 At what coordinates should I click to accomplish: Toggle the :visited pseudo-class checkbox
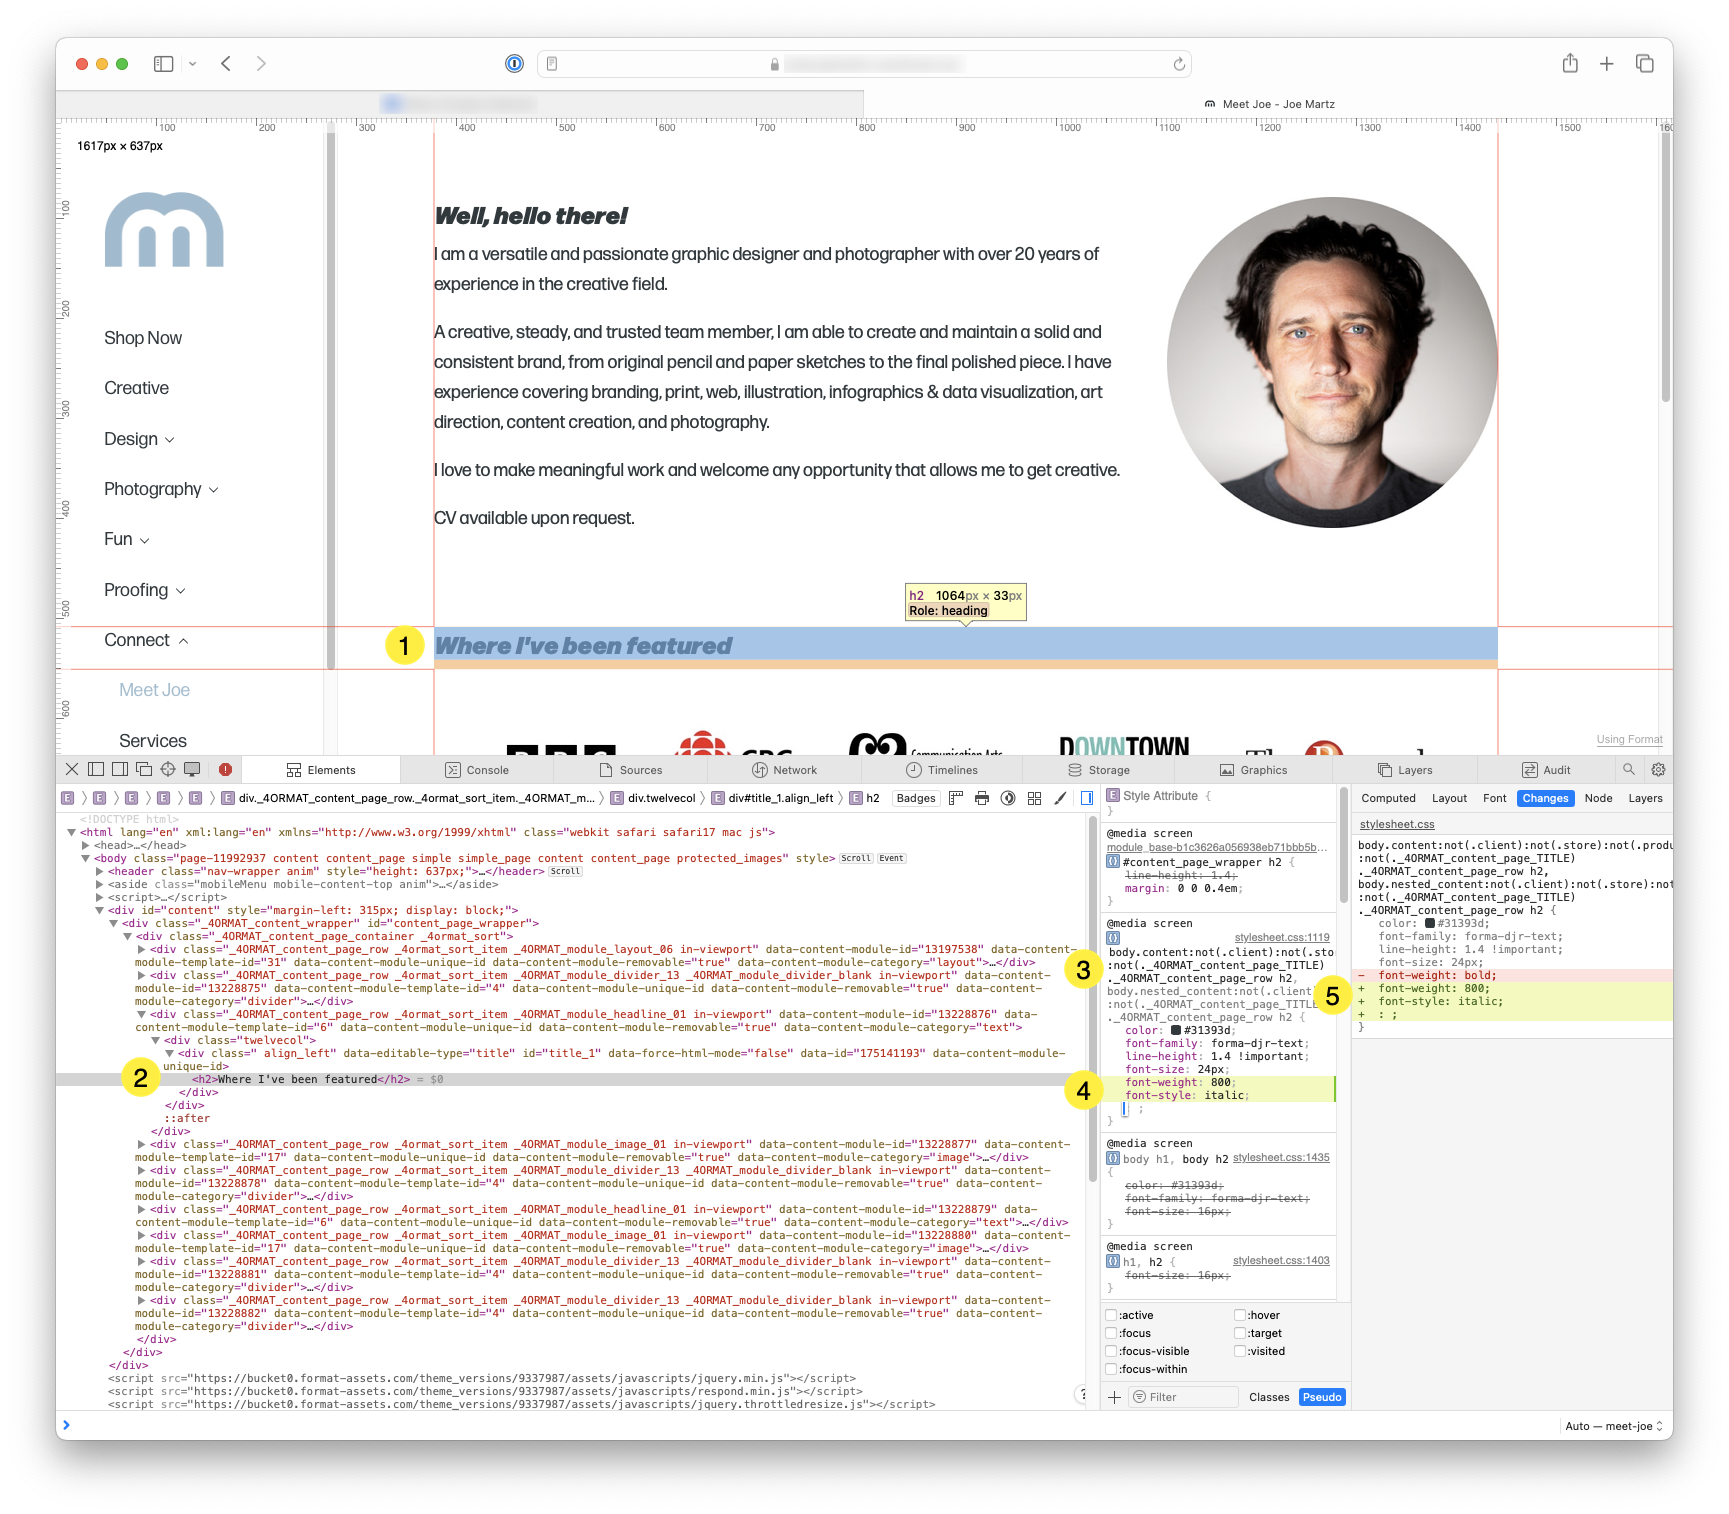coord(1240,1351)
